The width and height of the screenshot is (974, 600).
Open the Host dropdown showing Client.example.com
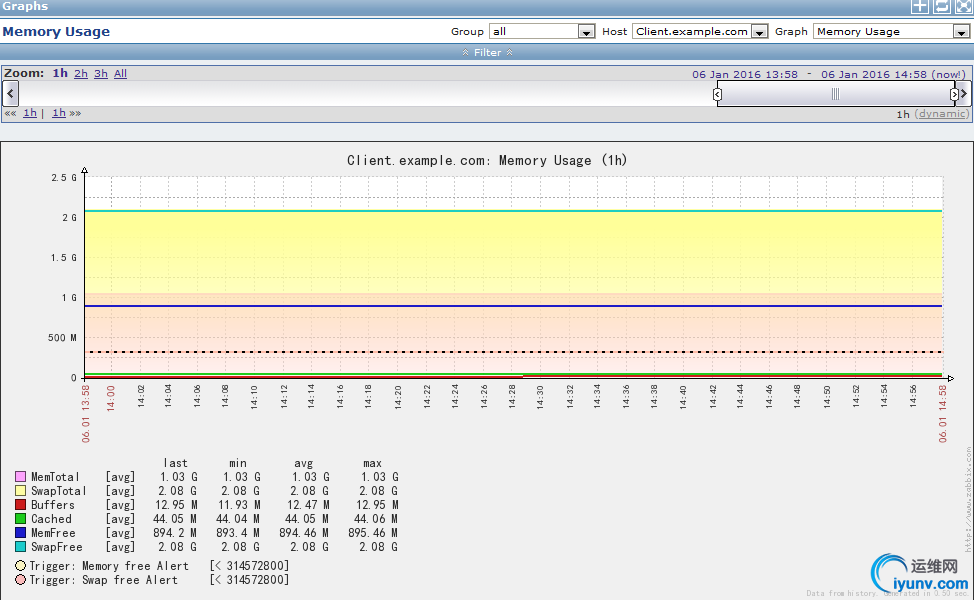[700, 32]
